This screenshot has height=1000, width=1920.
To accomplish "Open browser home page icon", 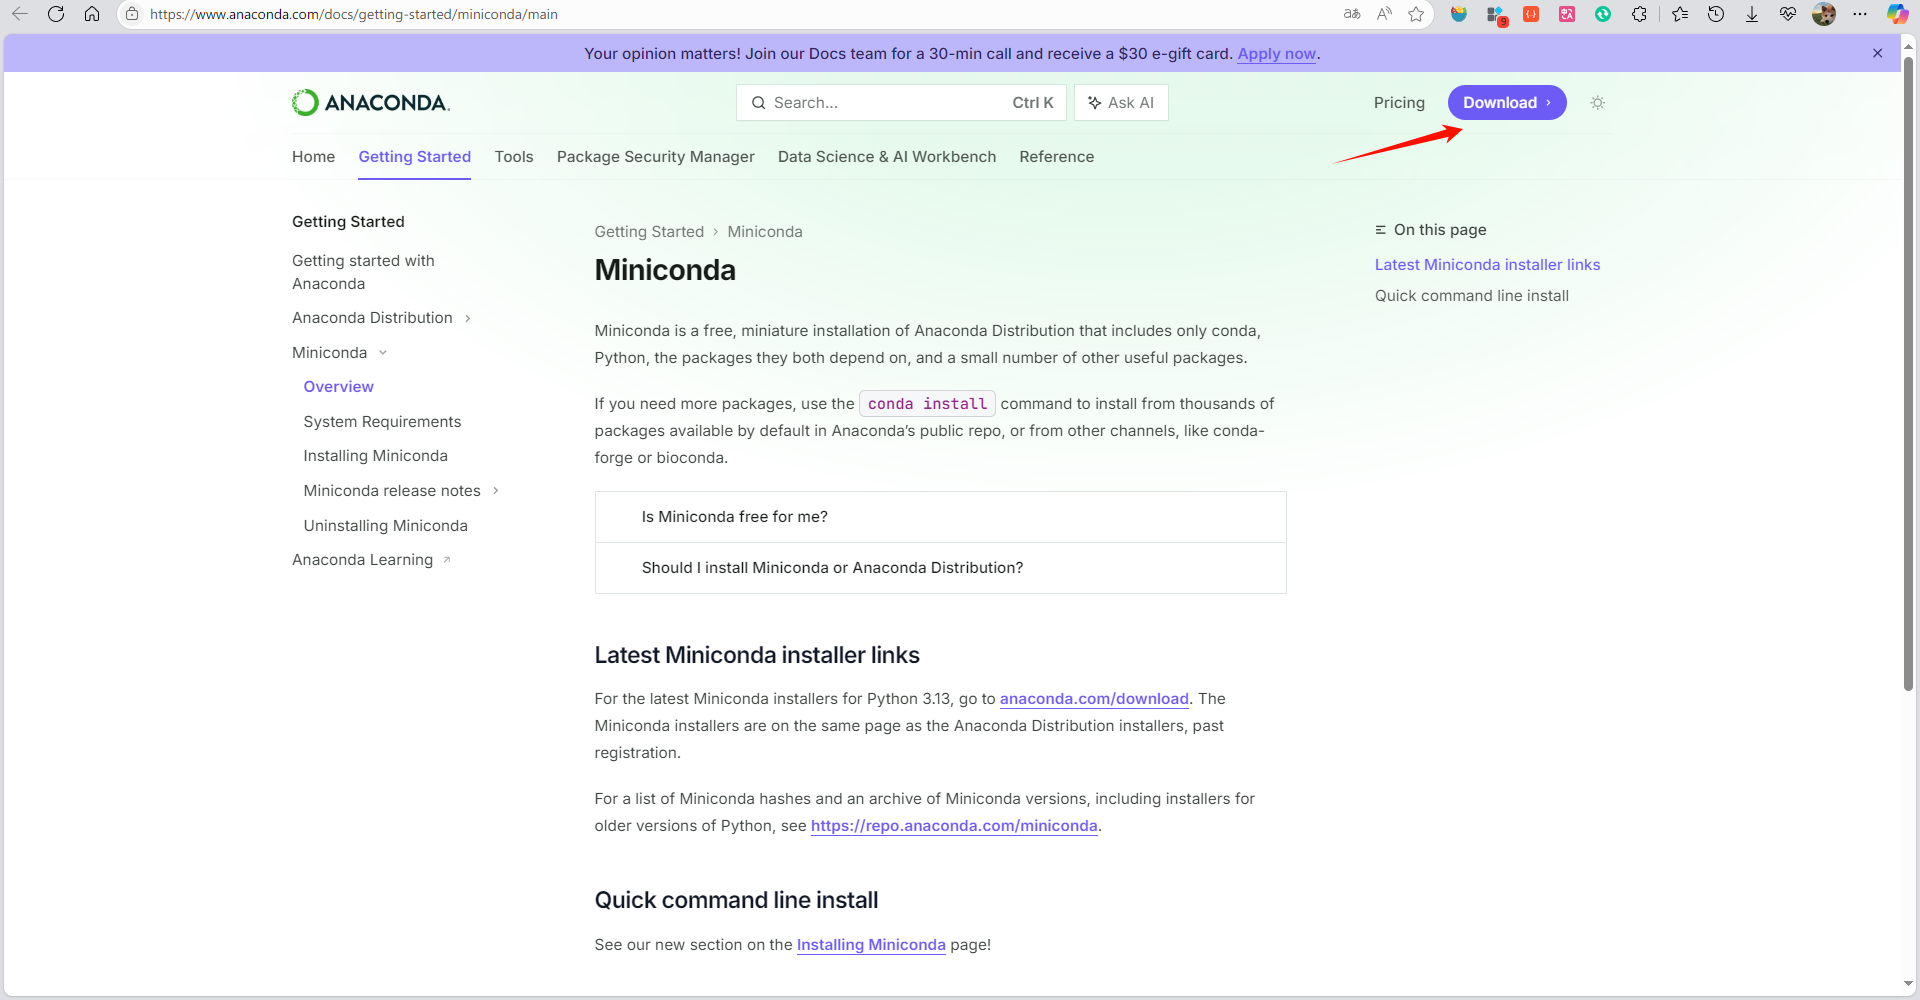I will pyautogui.click(x=92, y=14).
